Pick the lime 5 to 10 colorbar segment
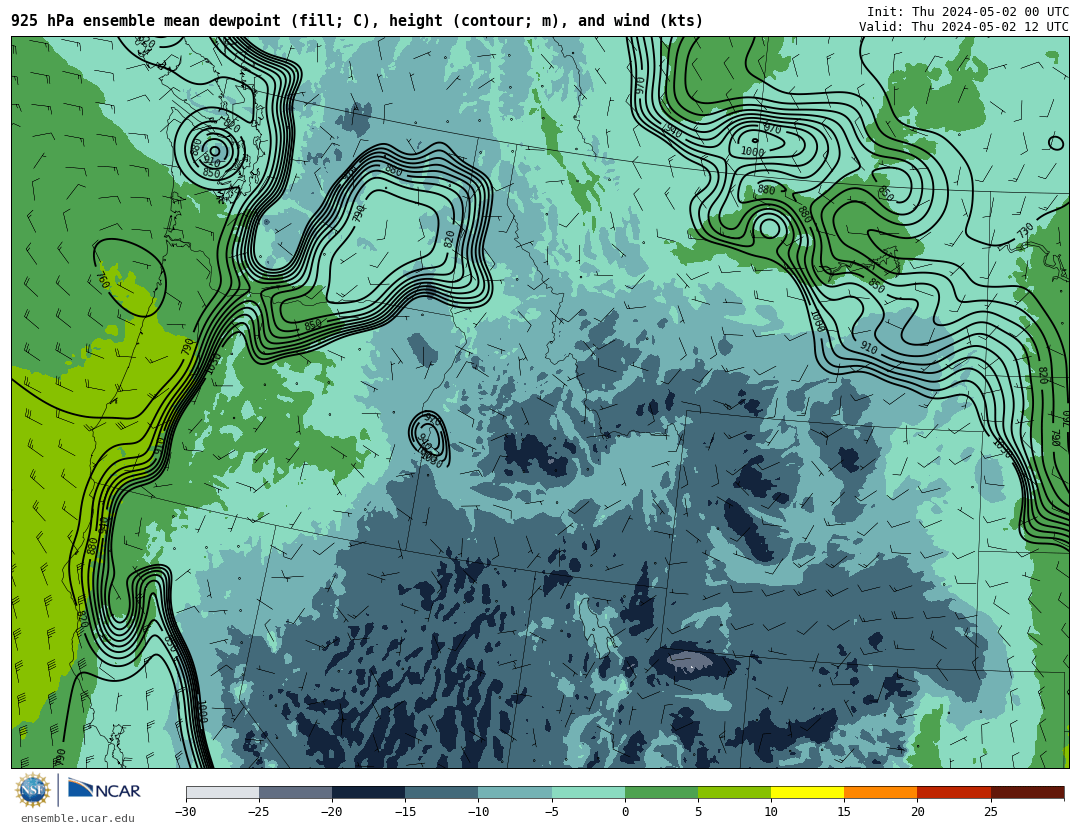1080x831 pixels. (x=734, y=792)
